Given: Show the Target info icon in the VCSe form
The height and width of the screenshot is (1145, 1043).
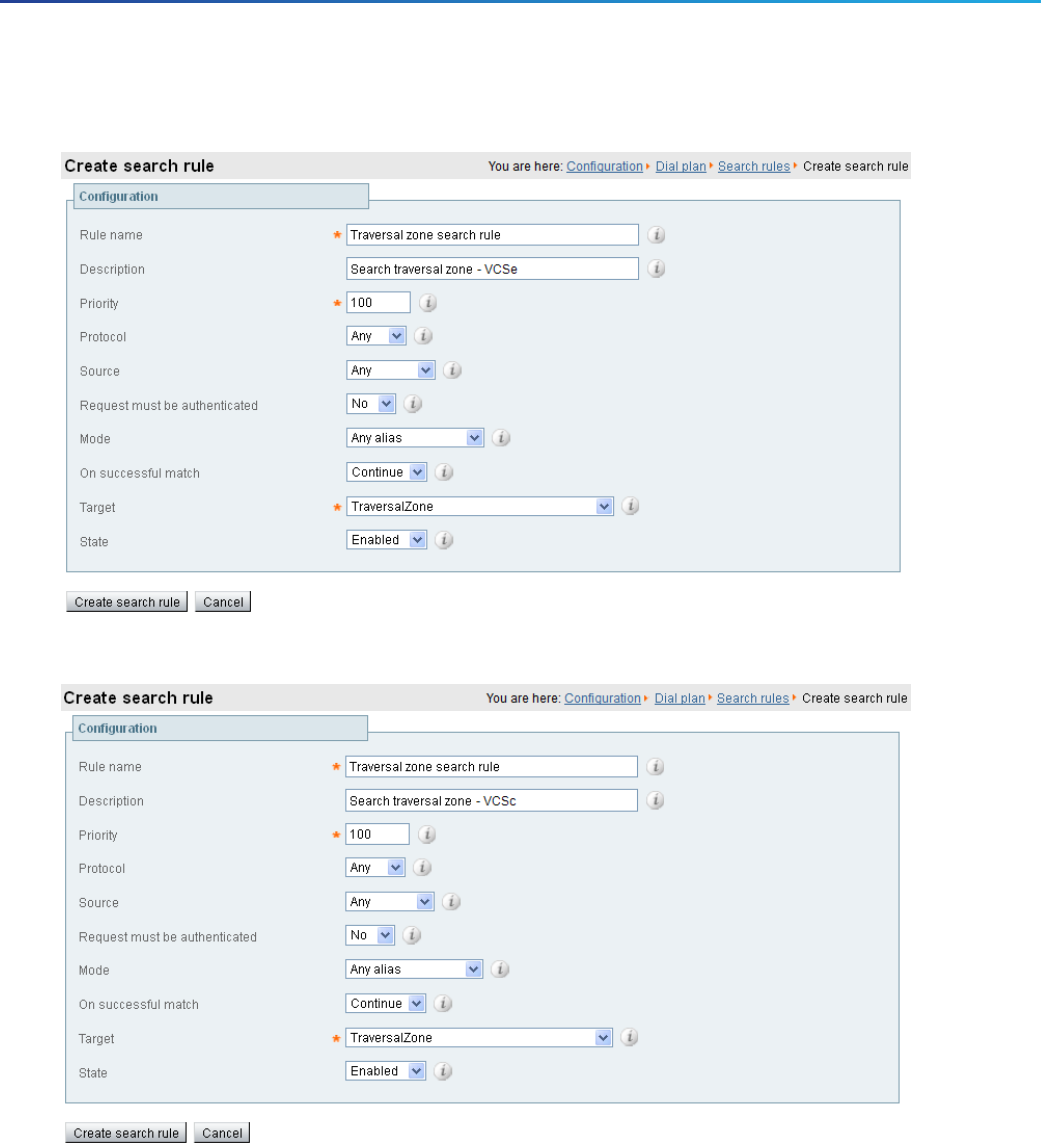Looking at the screenshot, I should coord(630,506).
